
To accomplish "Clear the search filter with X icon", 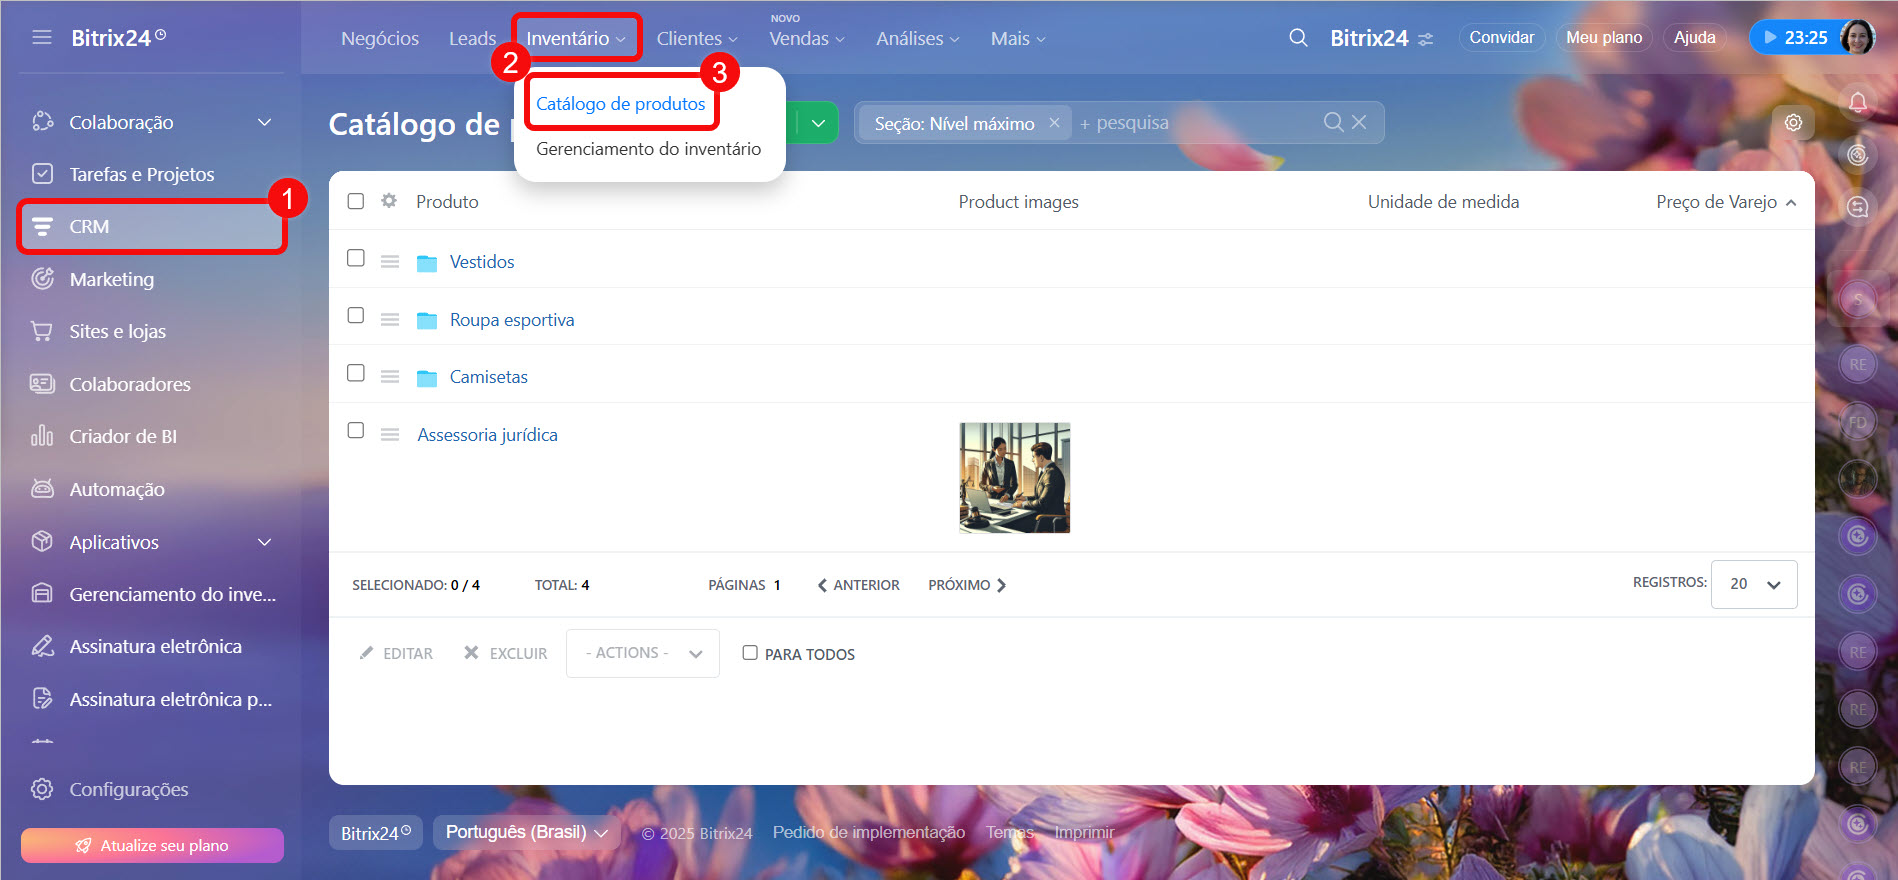I will click(x=1359, y=122).
